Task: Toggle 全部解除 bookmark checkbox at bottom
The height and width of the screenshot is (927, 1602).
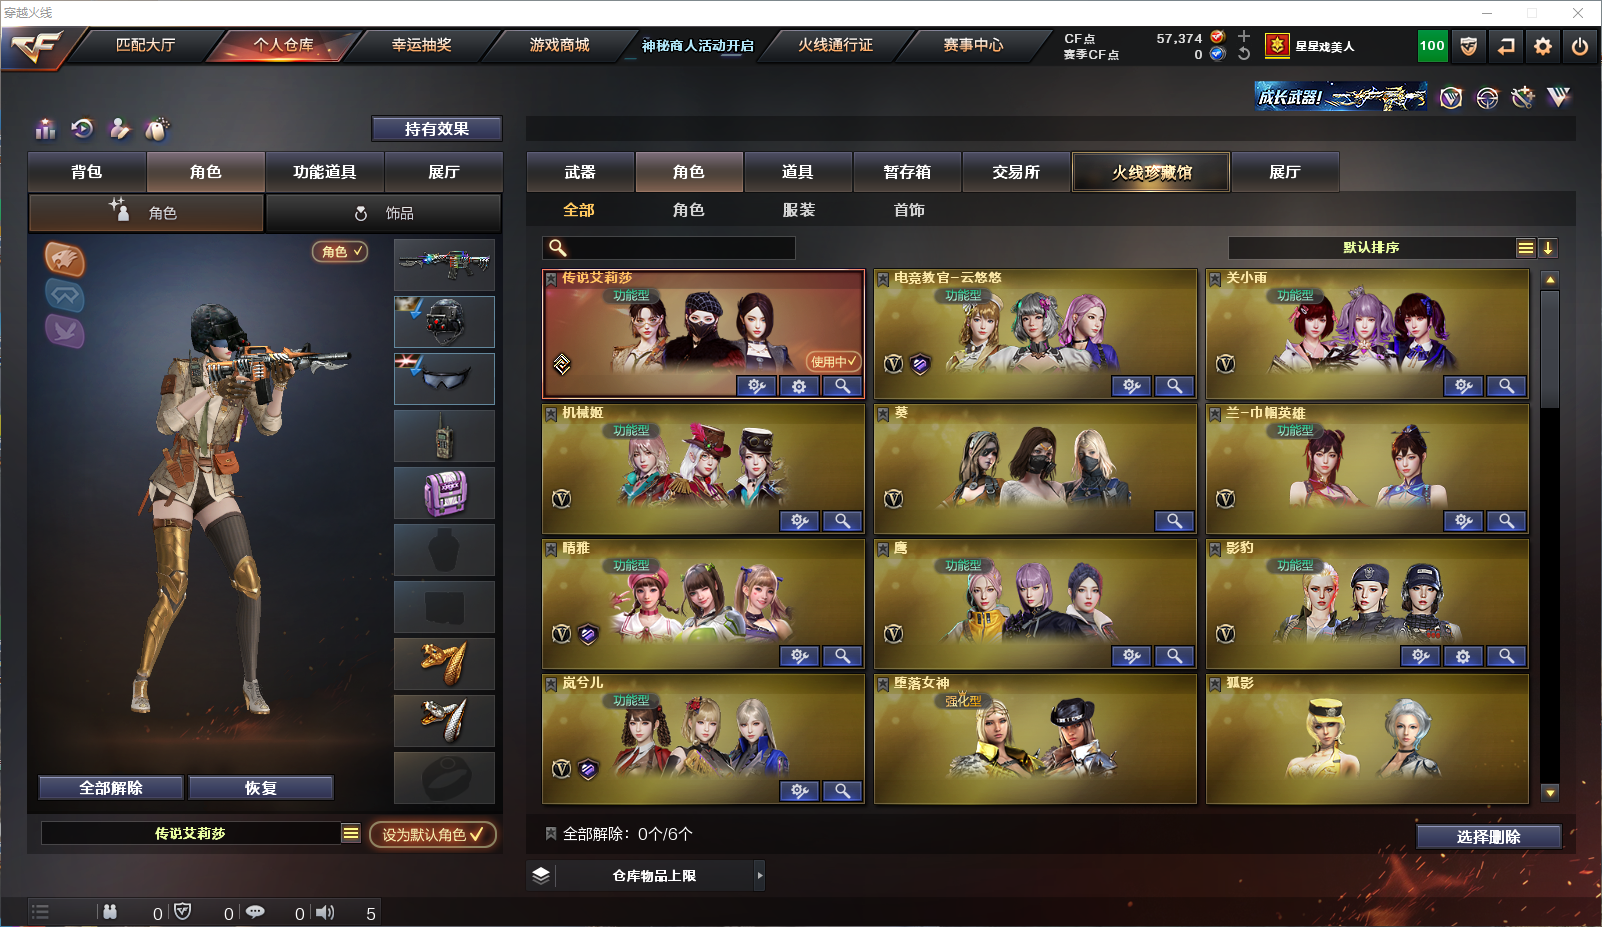Action: [551, 833]
